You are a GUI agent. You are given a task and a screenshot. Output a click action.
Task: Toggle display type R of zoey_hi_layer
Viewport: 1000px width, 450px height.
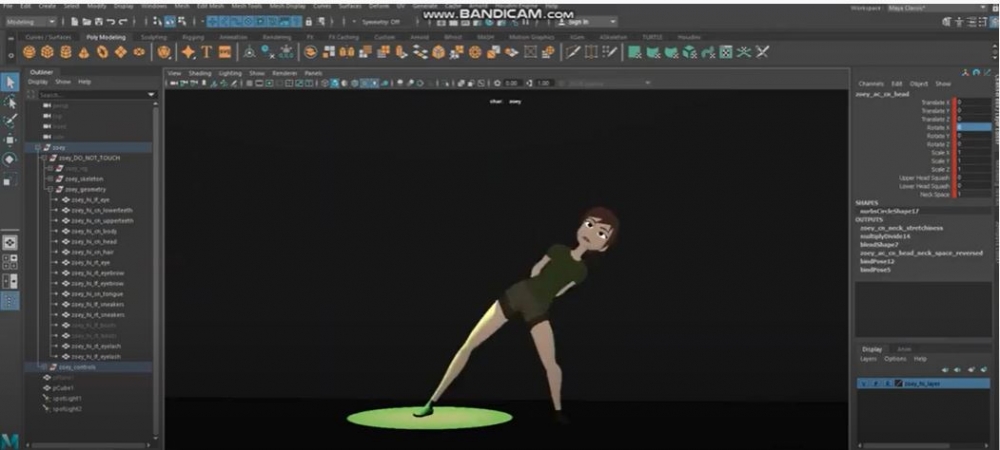click(x=887, y=384)
